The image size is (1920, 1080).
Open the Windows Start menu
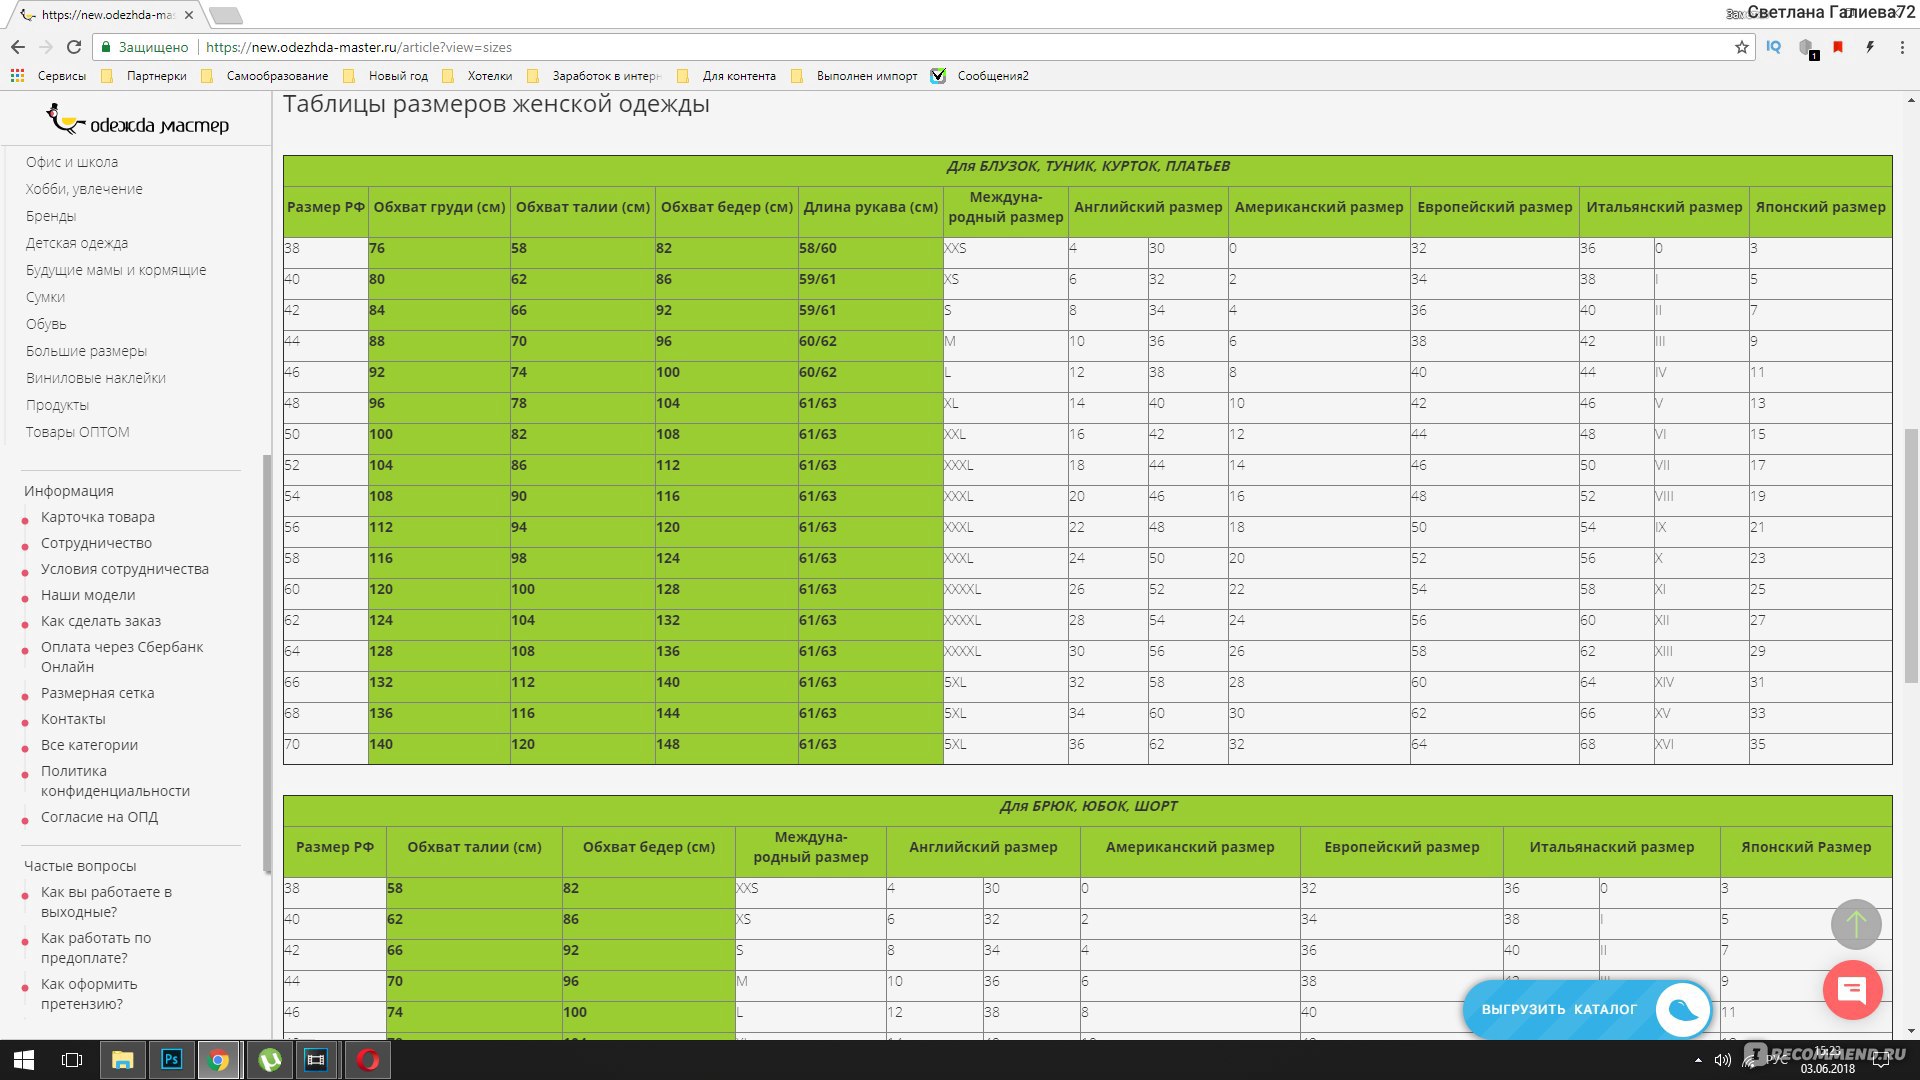(x=24, y=1060)
